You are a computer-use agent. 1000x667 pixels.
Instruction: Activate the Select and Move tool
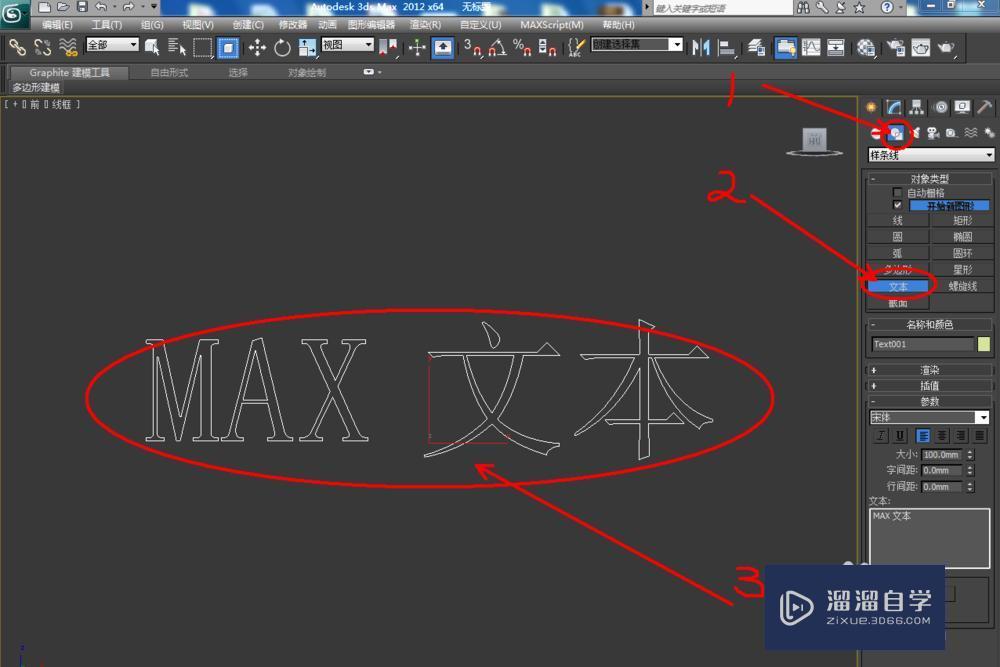click(x=257, y=47)
